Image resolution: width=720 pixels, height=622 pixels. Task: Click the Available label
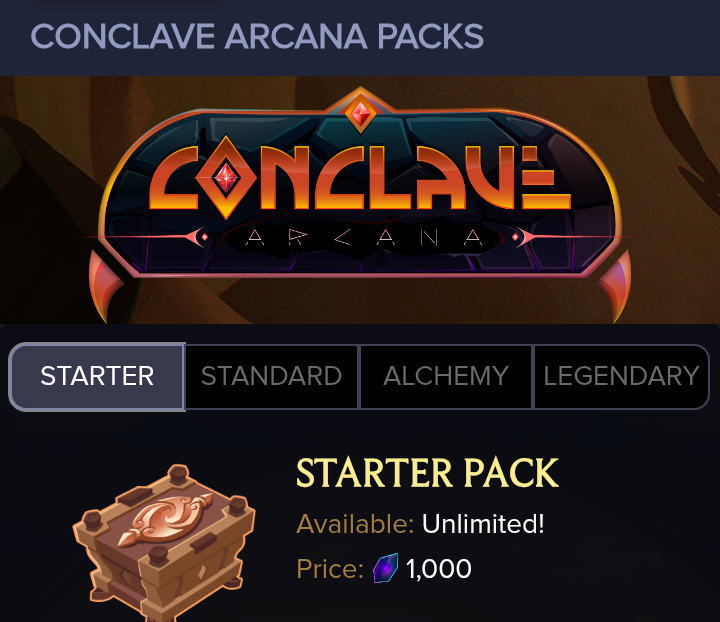coord(355,524)
